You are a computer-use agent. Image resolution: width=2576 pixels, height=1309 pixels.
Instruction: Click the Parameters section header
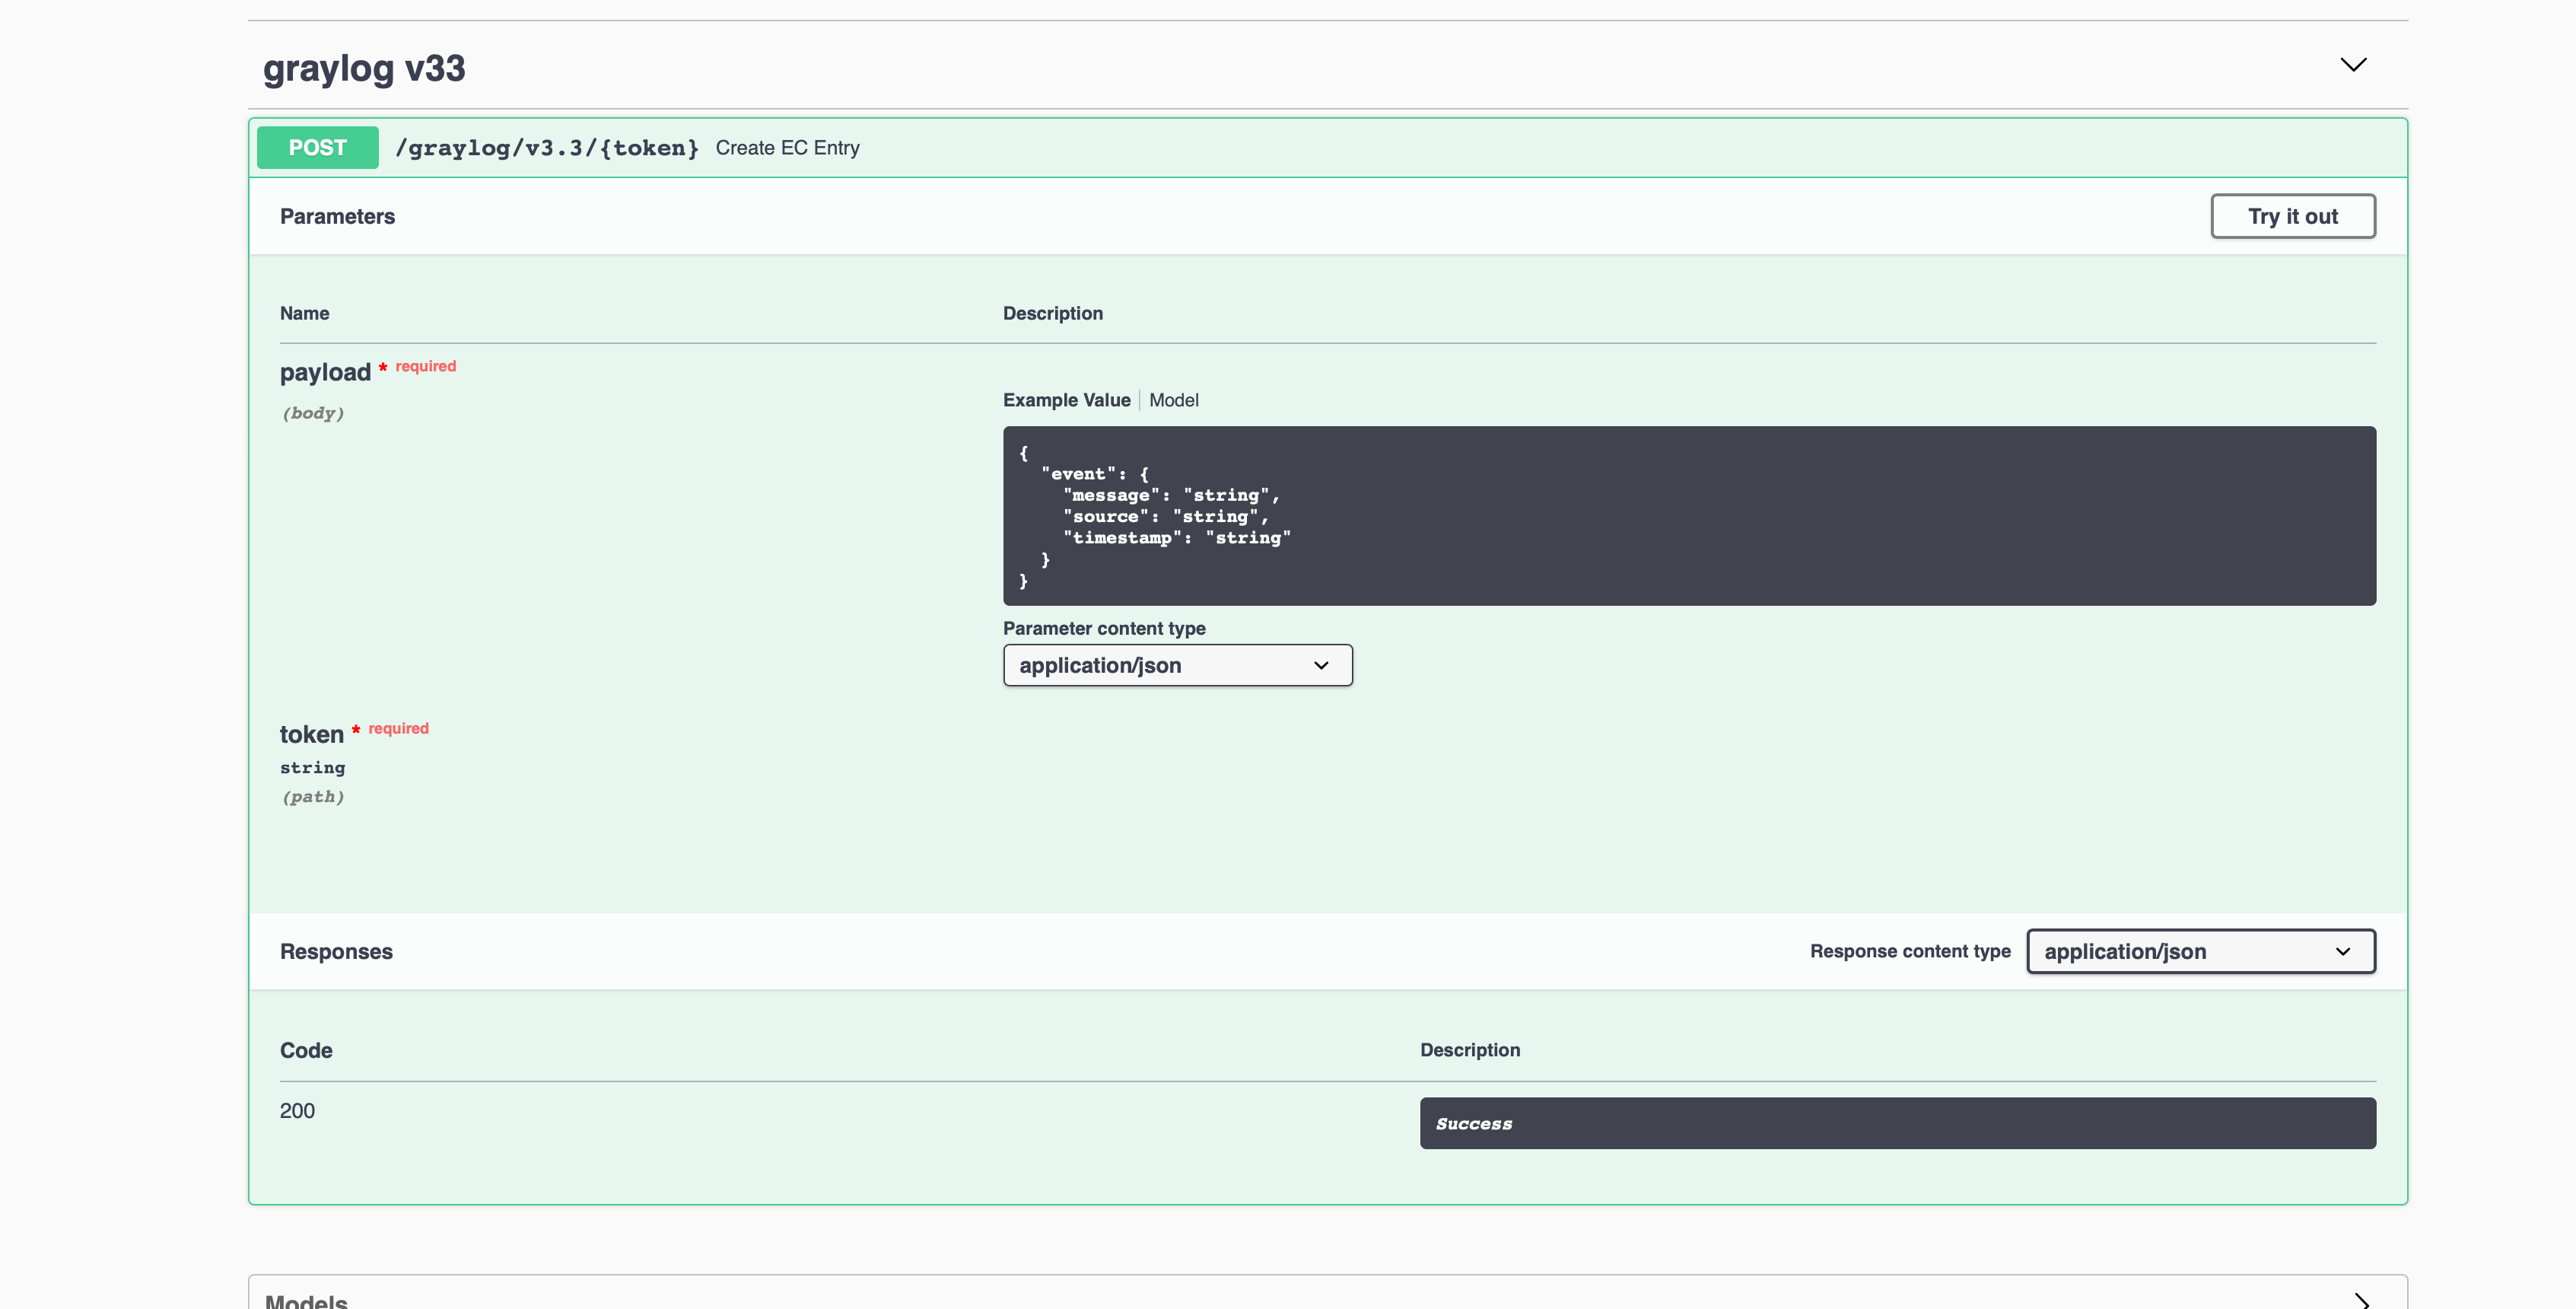pyautogui.click(x=337, y=216)
